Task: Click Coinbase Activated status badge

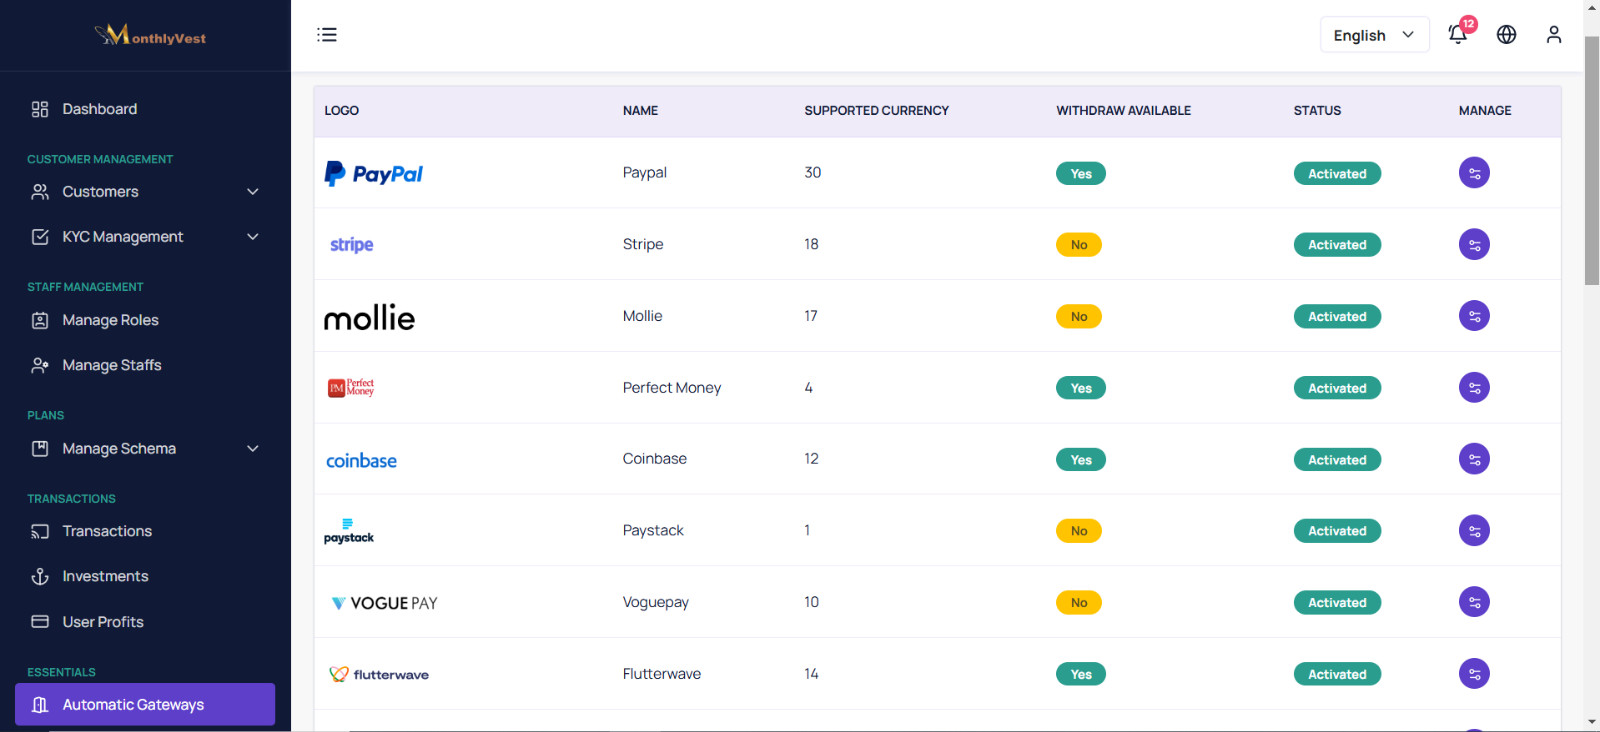Action: pos(1337,460)
